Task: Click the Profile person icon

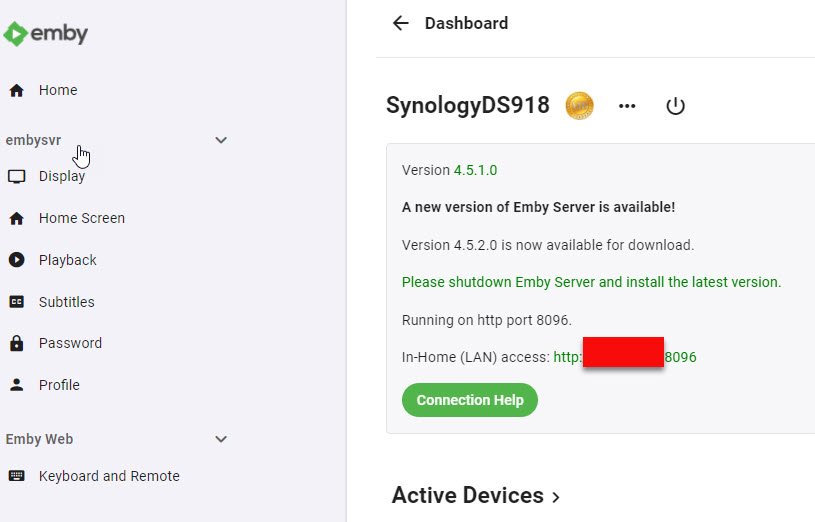Action: click(16, 385)
